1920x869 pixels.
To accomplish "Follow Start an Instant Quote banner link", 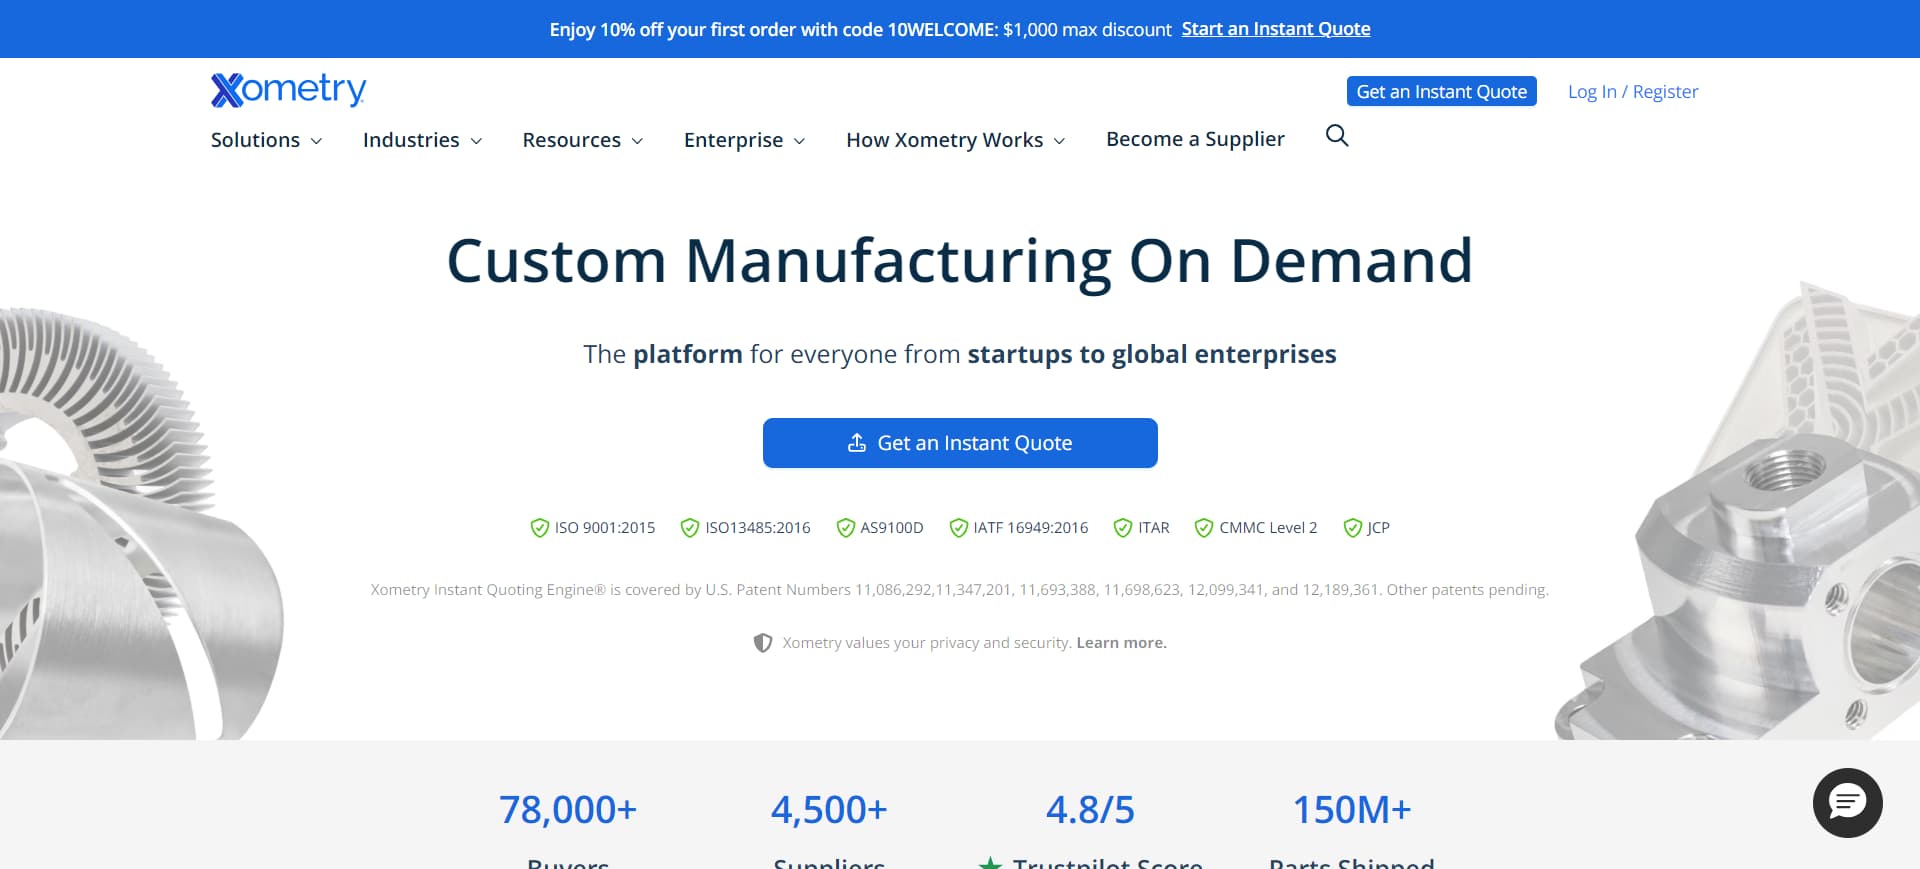I will point(1276,29).
